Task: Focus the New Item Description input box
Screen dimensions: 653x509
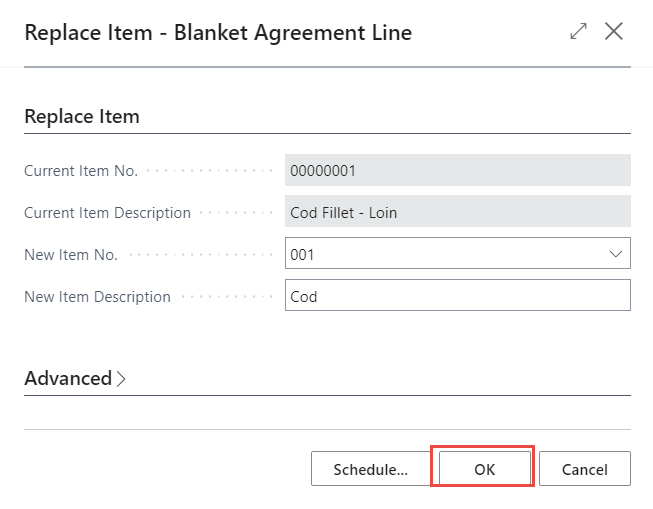Action: tap(457, 296)
